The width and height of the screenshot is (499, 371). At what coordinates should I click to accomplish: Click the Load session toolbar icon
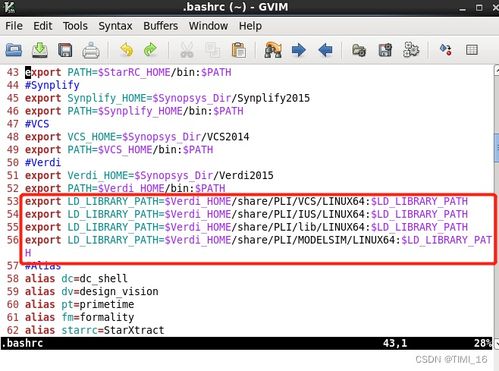pos(359,50)
